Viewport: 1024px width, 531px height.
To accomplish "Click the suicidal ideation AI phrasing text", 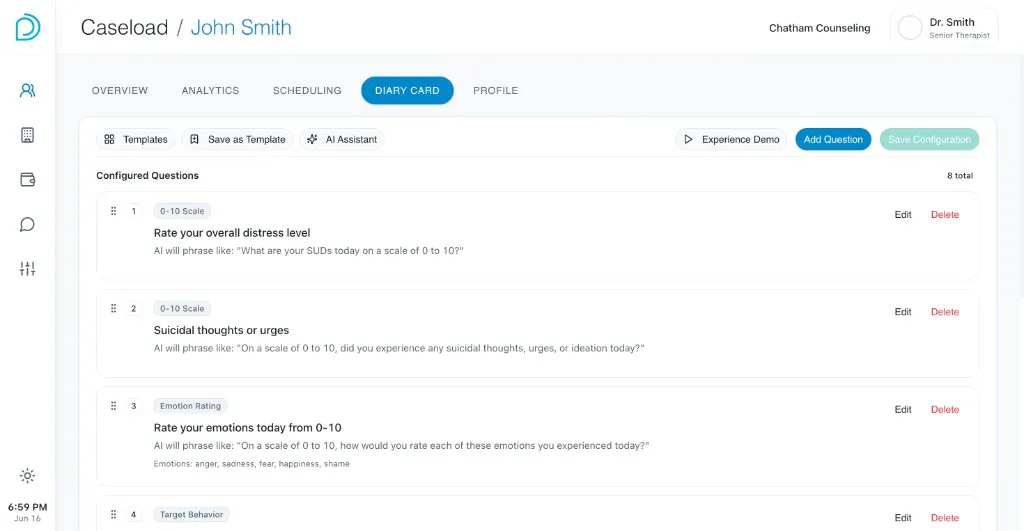I will [399, 348].
